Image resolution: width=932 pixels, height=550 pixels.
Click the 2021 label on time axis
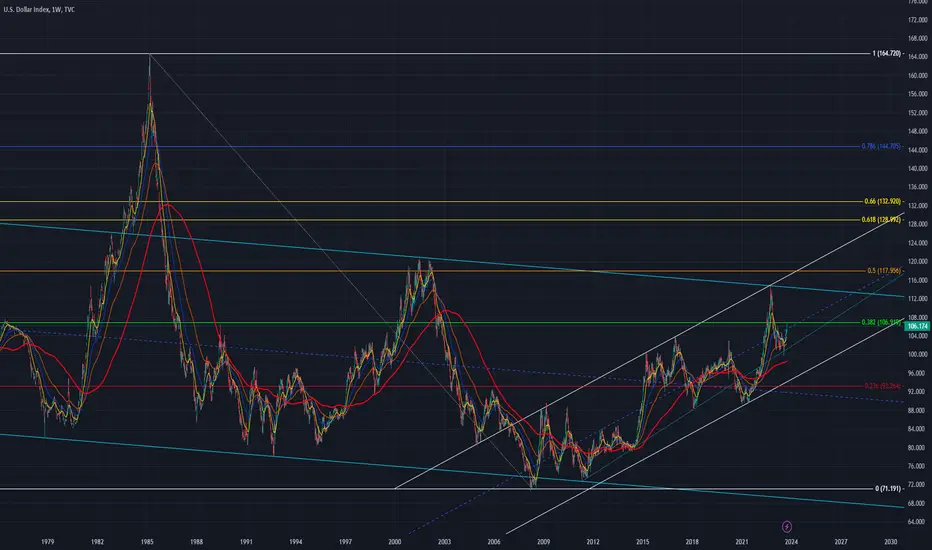click(742, 542)
